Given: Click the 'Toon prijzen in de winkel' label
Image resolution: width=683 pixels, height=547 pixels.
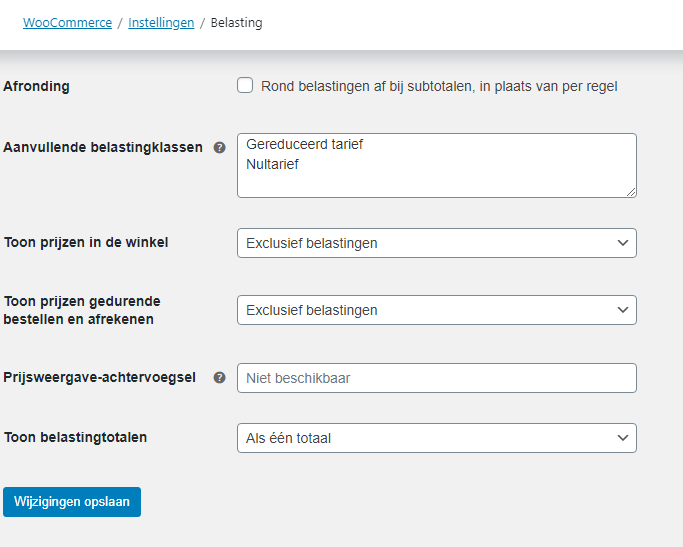Looking at the screenshot, I should click(x=86, y=242).
